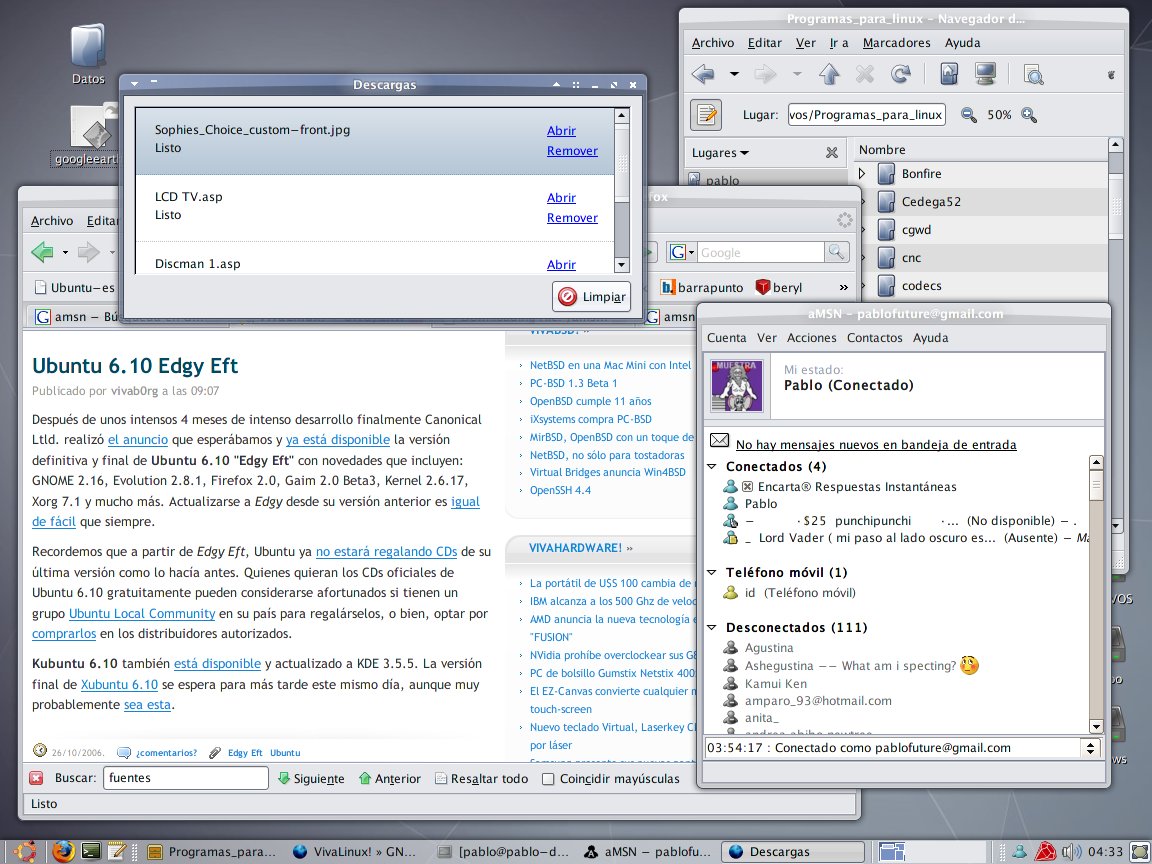Open the Cuenta menu in aMSN
The height and width of the screenshot is (864, 1152).
point(727,338)
